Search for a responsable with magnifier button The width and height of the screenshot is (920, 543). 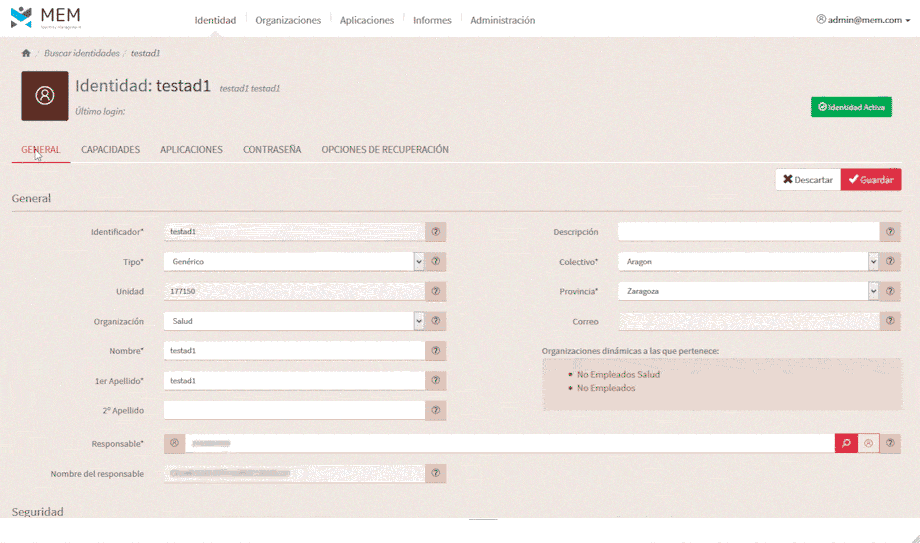coord(846,443)
